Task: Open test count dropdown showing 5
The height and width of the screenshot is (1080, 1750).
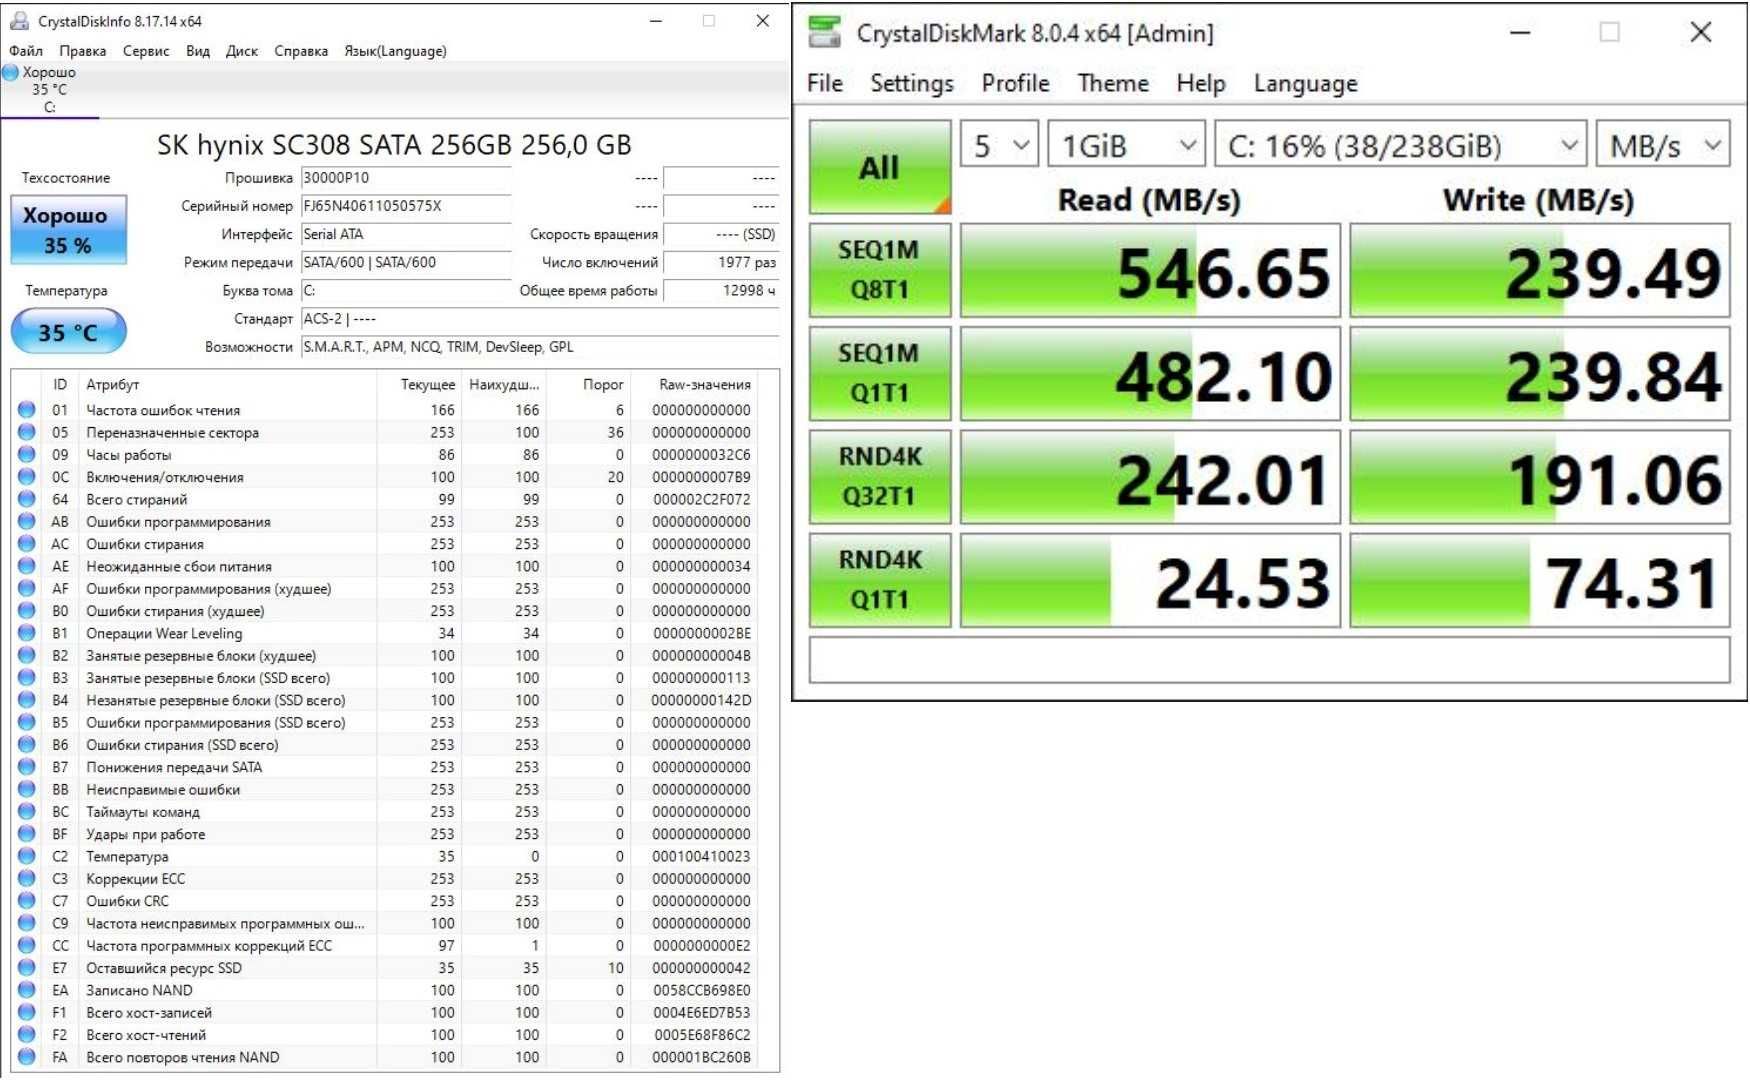Action: [x=999, y=146]
